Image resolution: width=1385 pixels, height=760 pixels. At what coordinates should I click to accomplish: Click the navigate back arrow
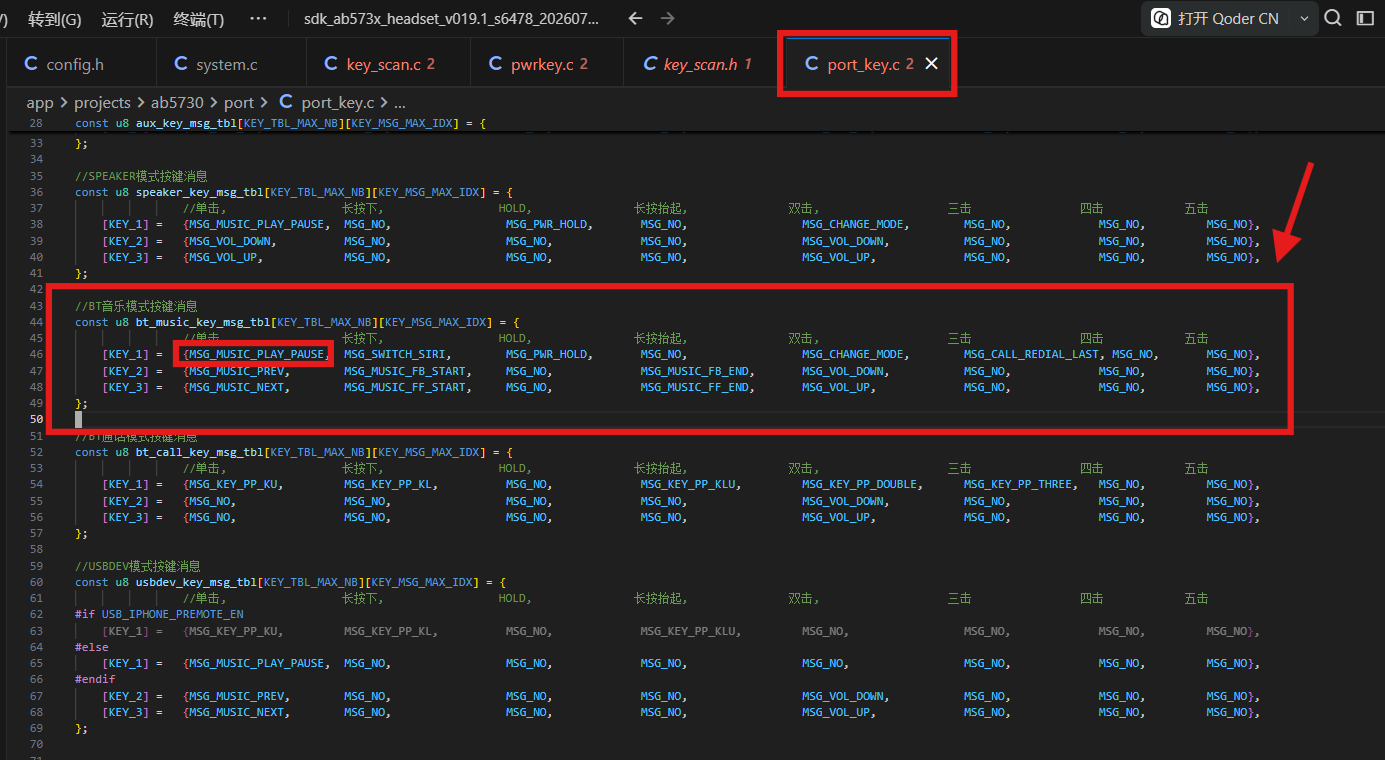(635, 19)
